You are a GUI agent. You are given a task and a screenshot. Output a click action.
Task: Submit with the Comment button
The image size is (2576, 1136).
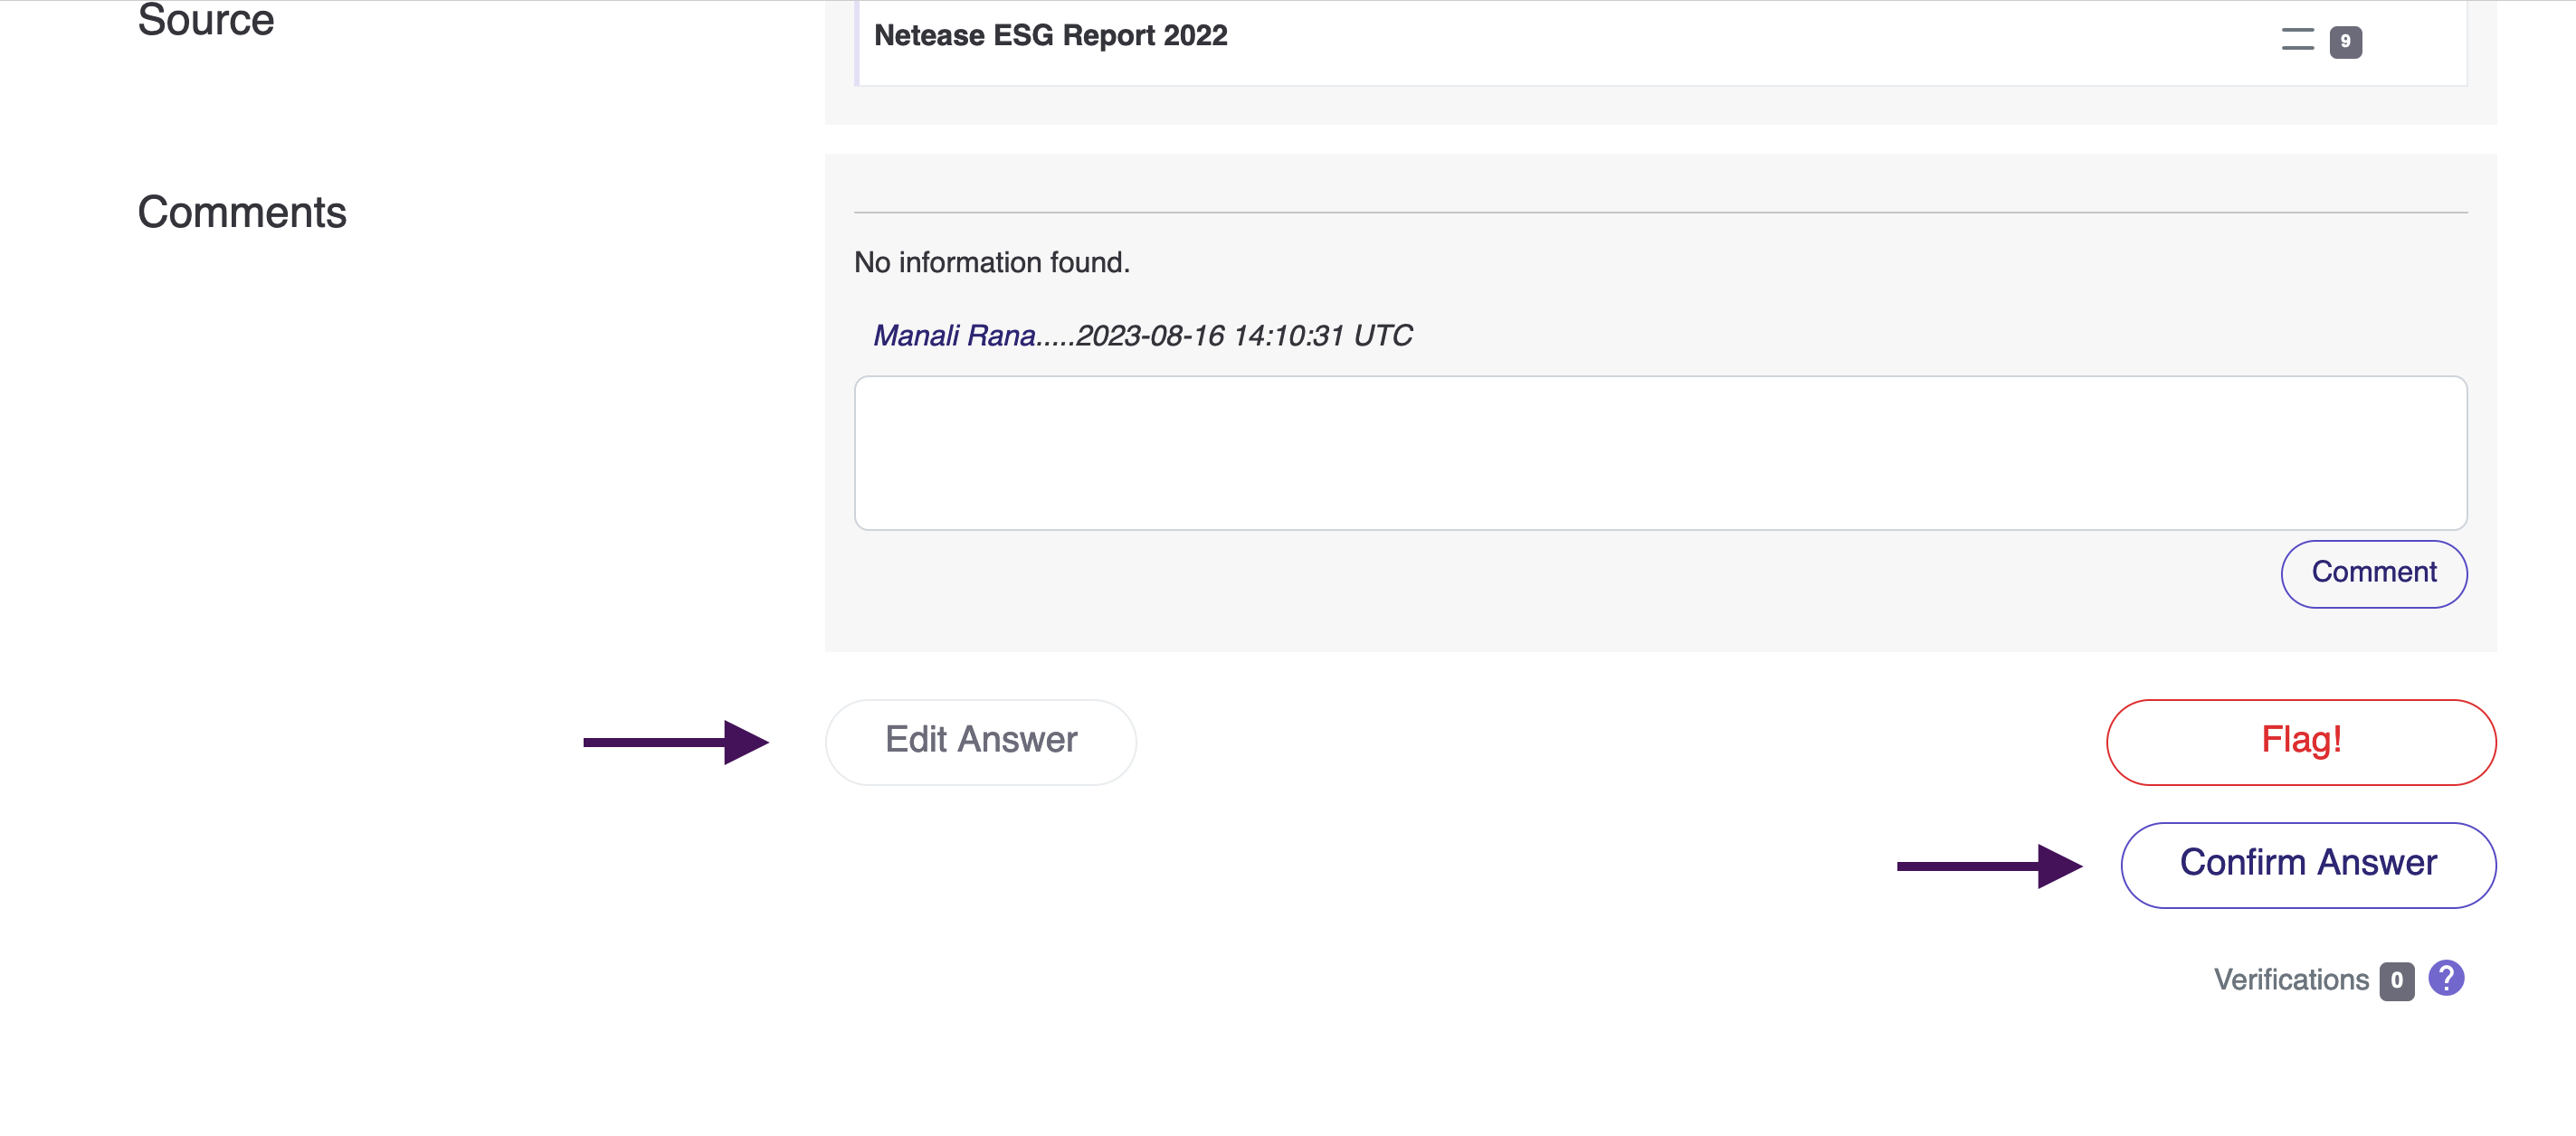(2373, 573)
